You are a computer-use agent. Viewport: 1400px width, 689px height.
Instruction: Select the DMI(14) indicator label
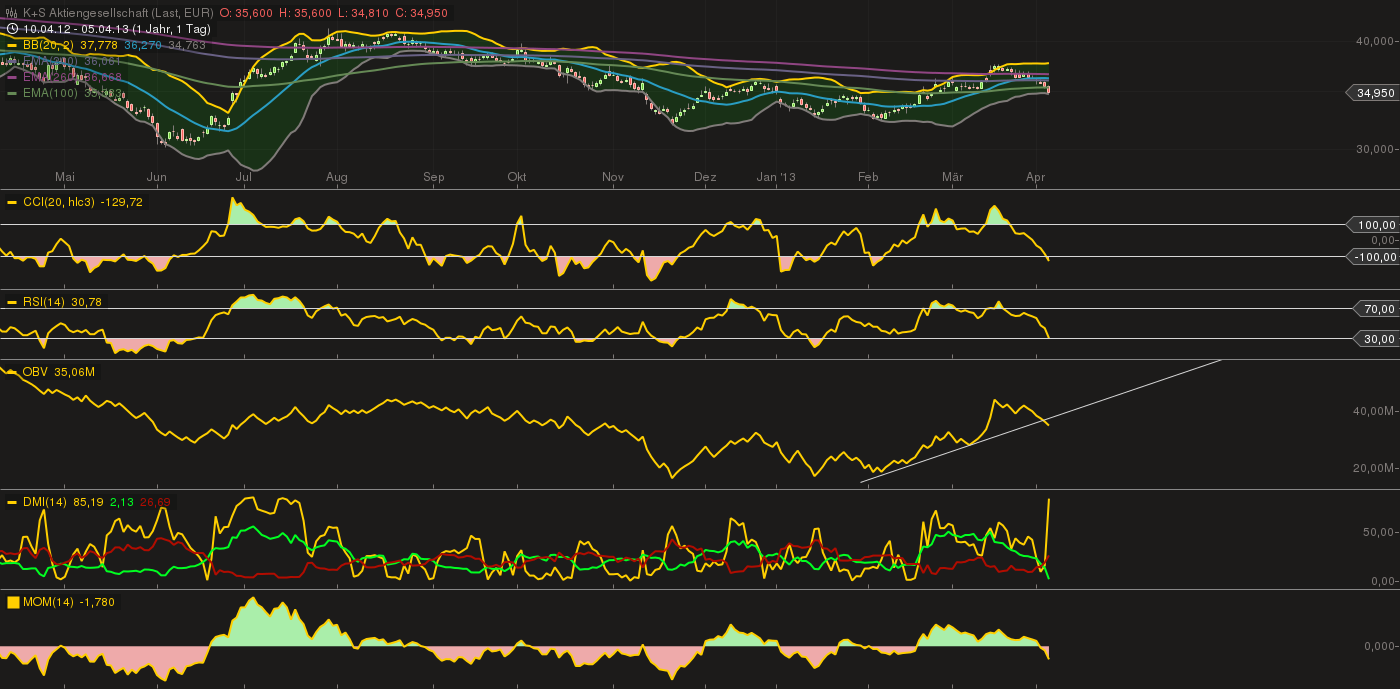[45, 502]
